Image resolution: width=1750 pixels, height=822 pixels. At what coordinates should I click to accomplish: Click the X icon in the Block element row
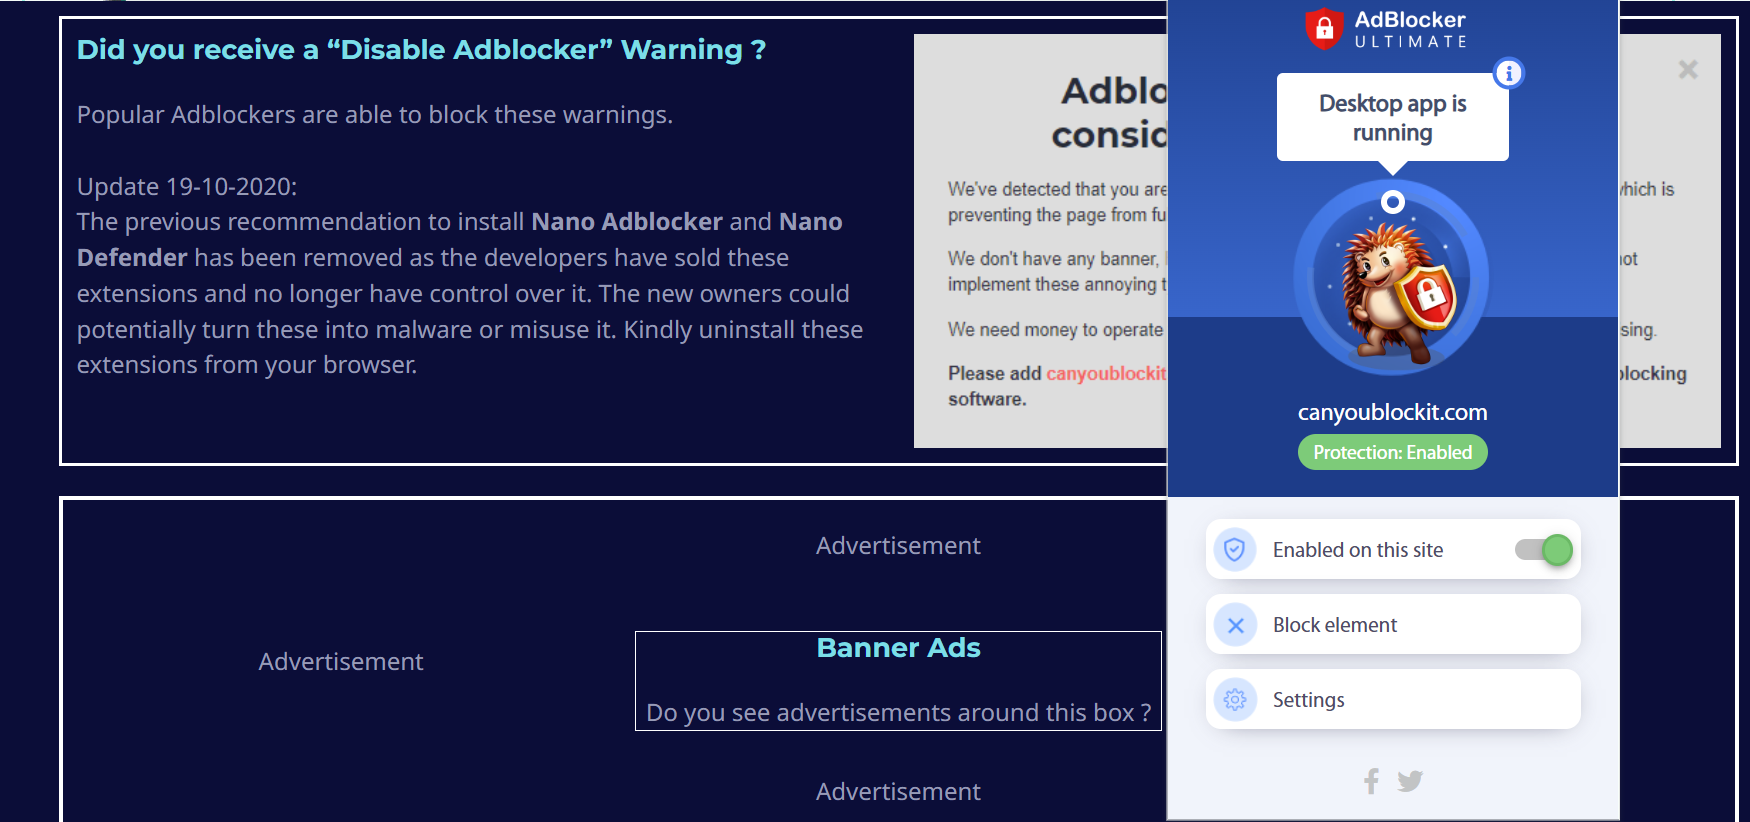[1235, 625]
